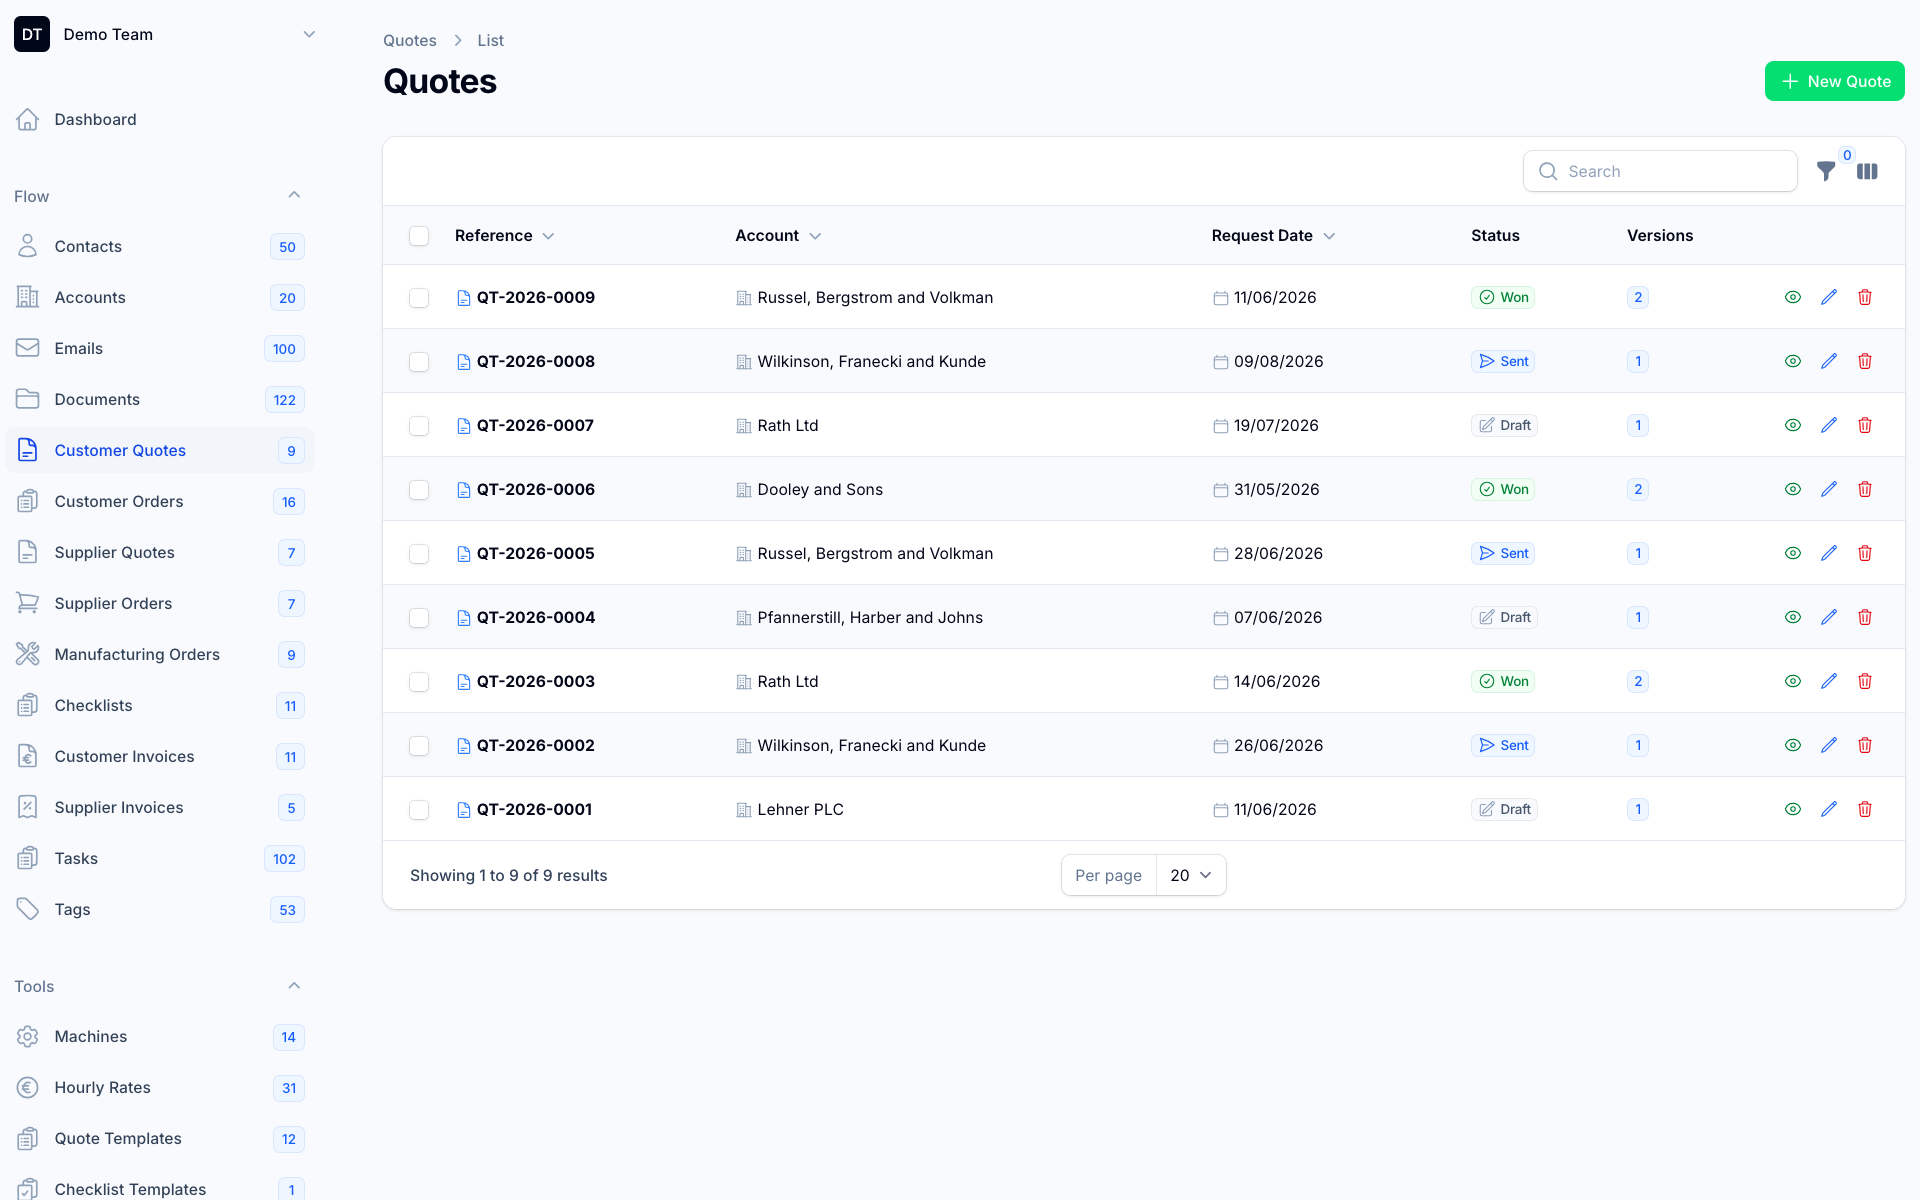This screenshot has width=1920, height=1200.
Task: Delete quote QT-2026-0007 trash icon
Action: point(1865,425)
